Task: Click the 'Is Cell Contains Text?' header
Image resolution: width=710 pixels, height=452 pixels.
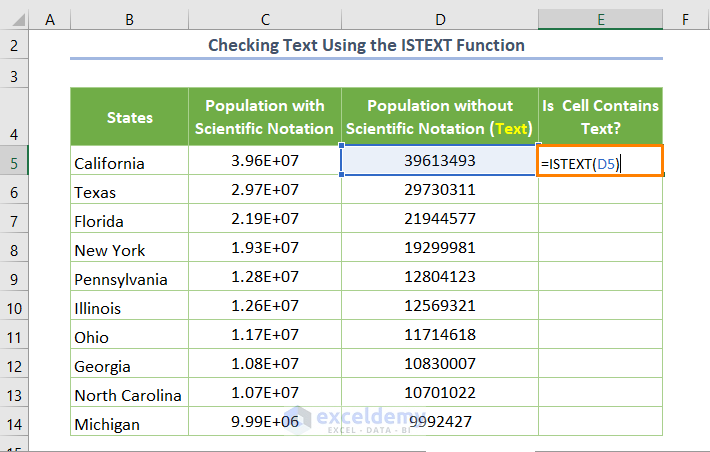Action: 600,117
